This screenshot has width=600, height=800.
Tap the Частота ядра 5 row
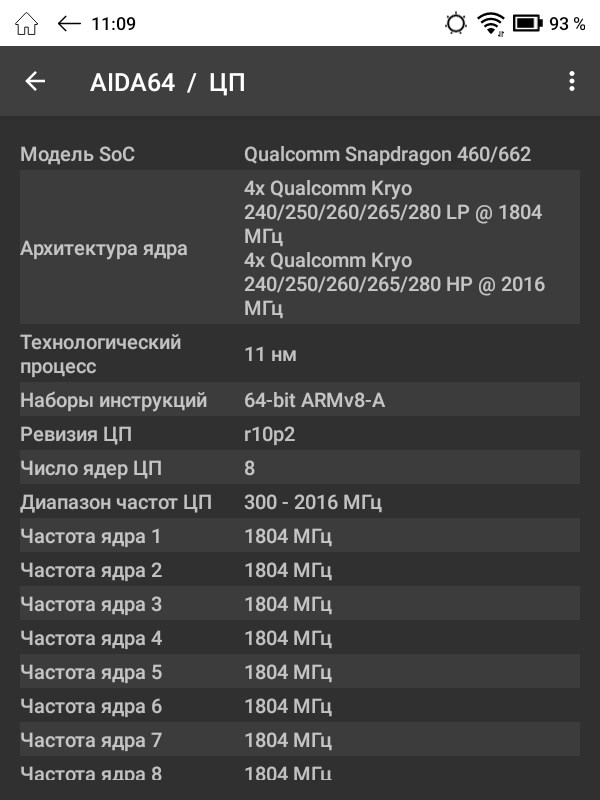[x=300, y=673]
